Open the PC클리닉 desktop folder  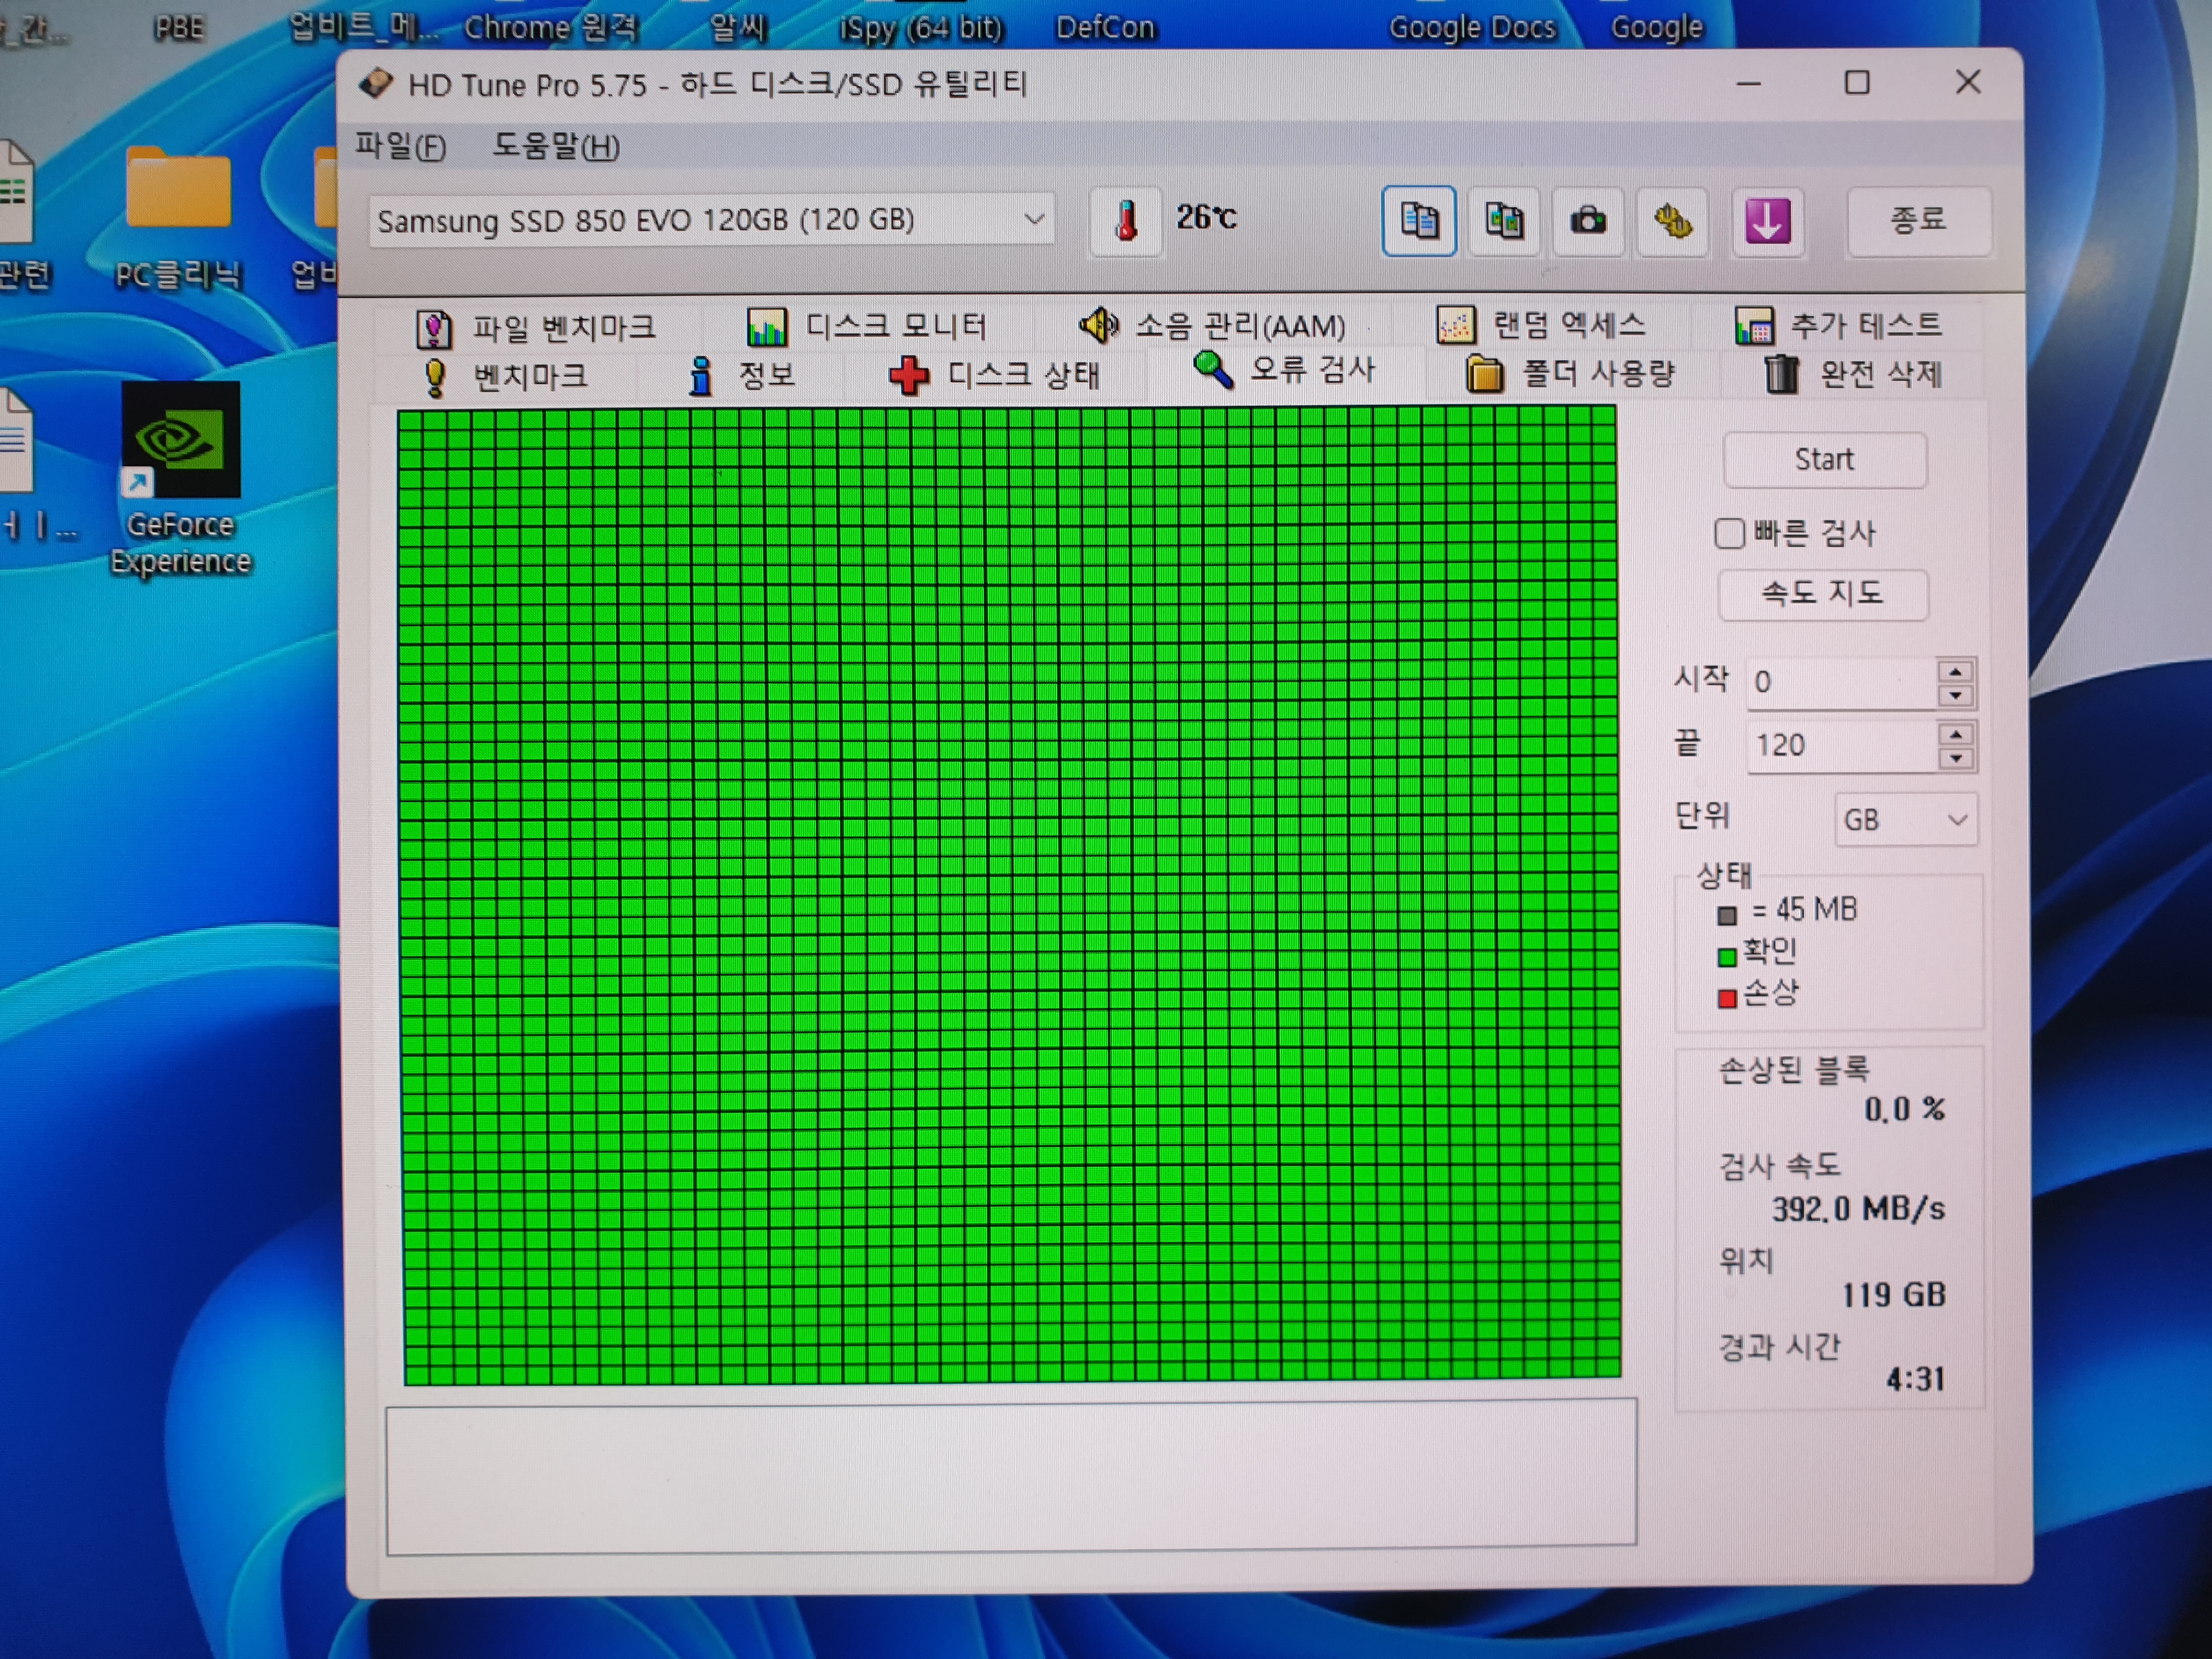pyautogui.click(x=178, y=217)
